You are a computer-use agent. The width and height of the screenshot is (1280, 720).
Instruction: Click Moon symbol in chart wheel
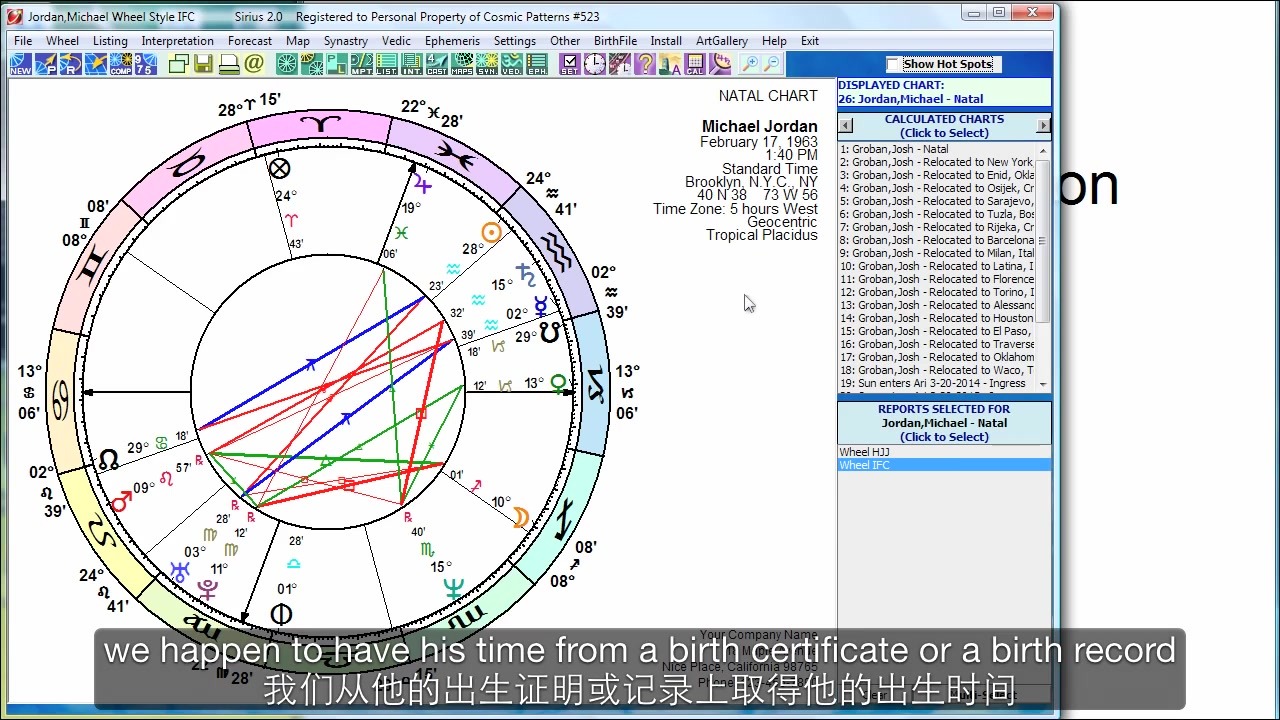tap(521, 517)
